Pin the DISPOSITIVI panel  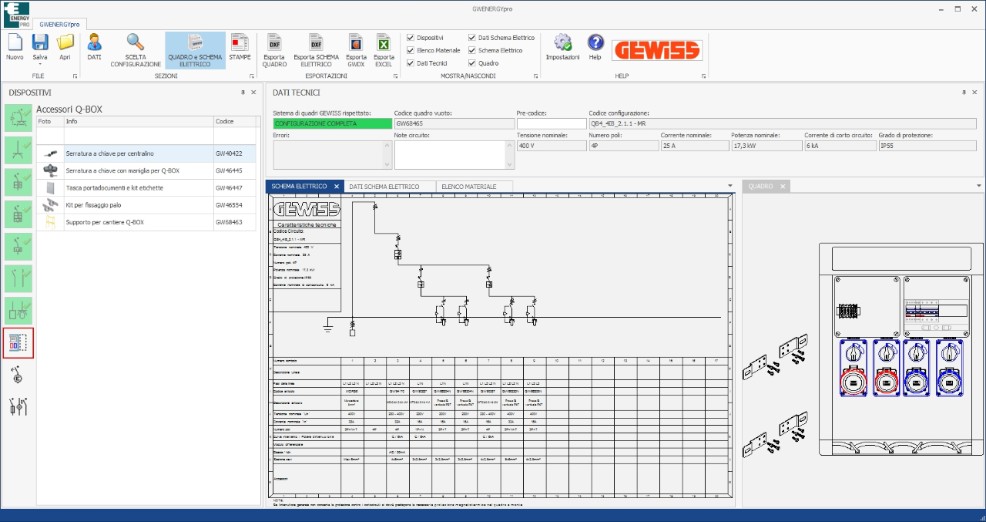[x=243, y=92]
